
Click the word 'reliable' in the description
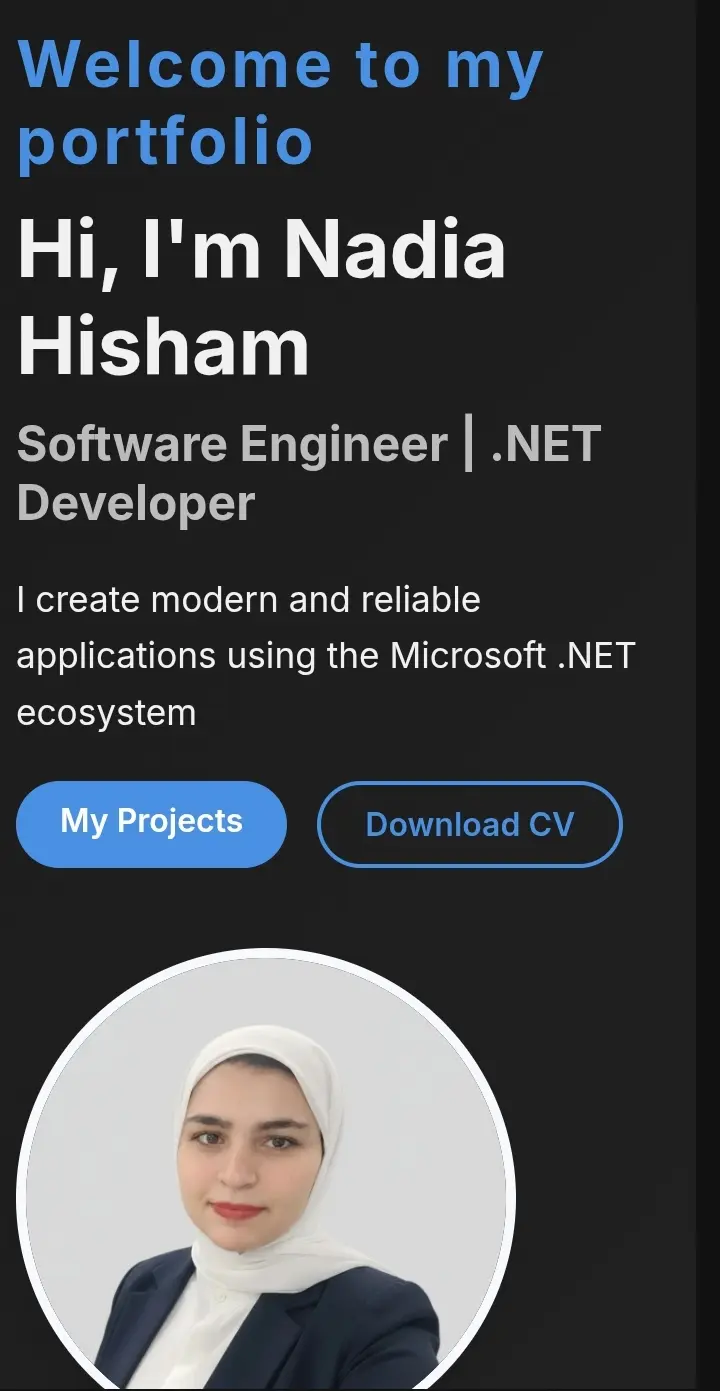421,600
